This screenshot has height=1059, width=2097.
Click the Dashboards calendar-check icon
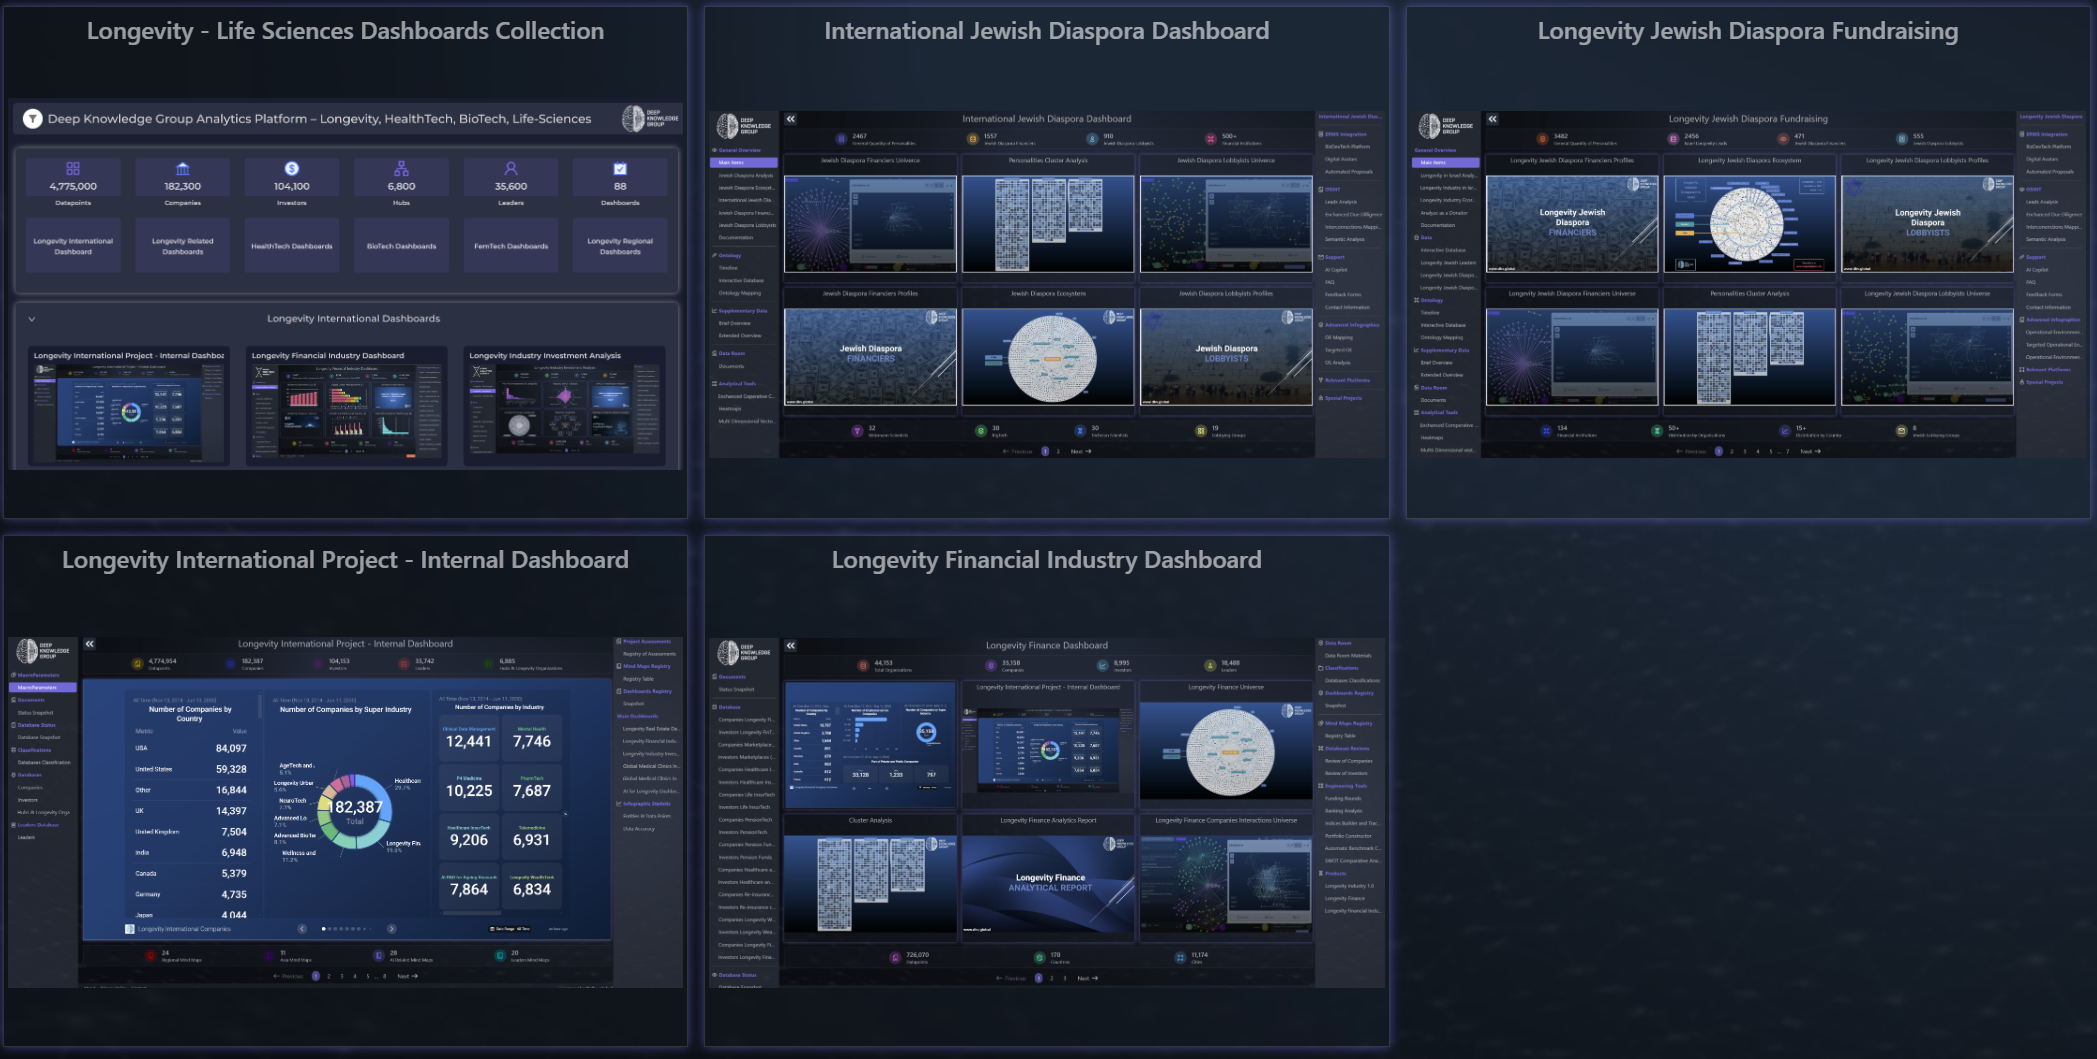pyautogui.click(x=620, y=169)
